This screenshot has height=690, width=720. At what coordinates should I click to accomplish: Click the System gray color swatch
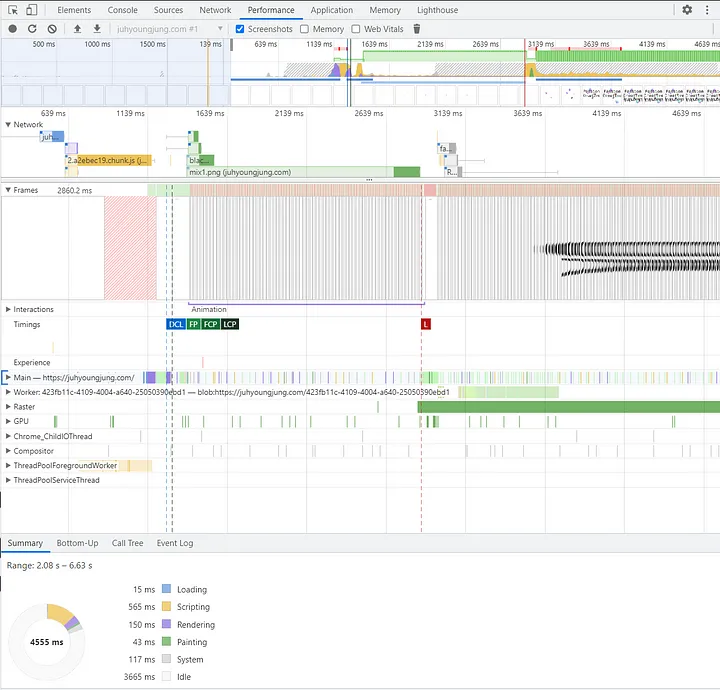coord(166,659)
